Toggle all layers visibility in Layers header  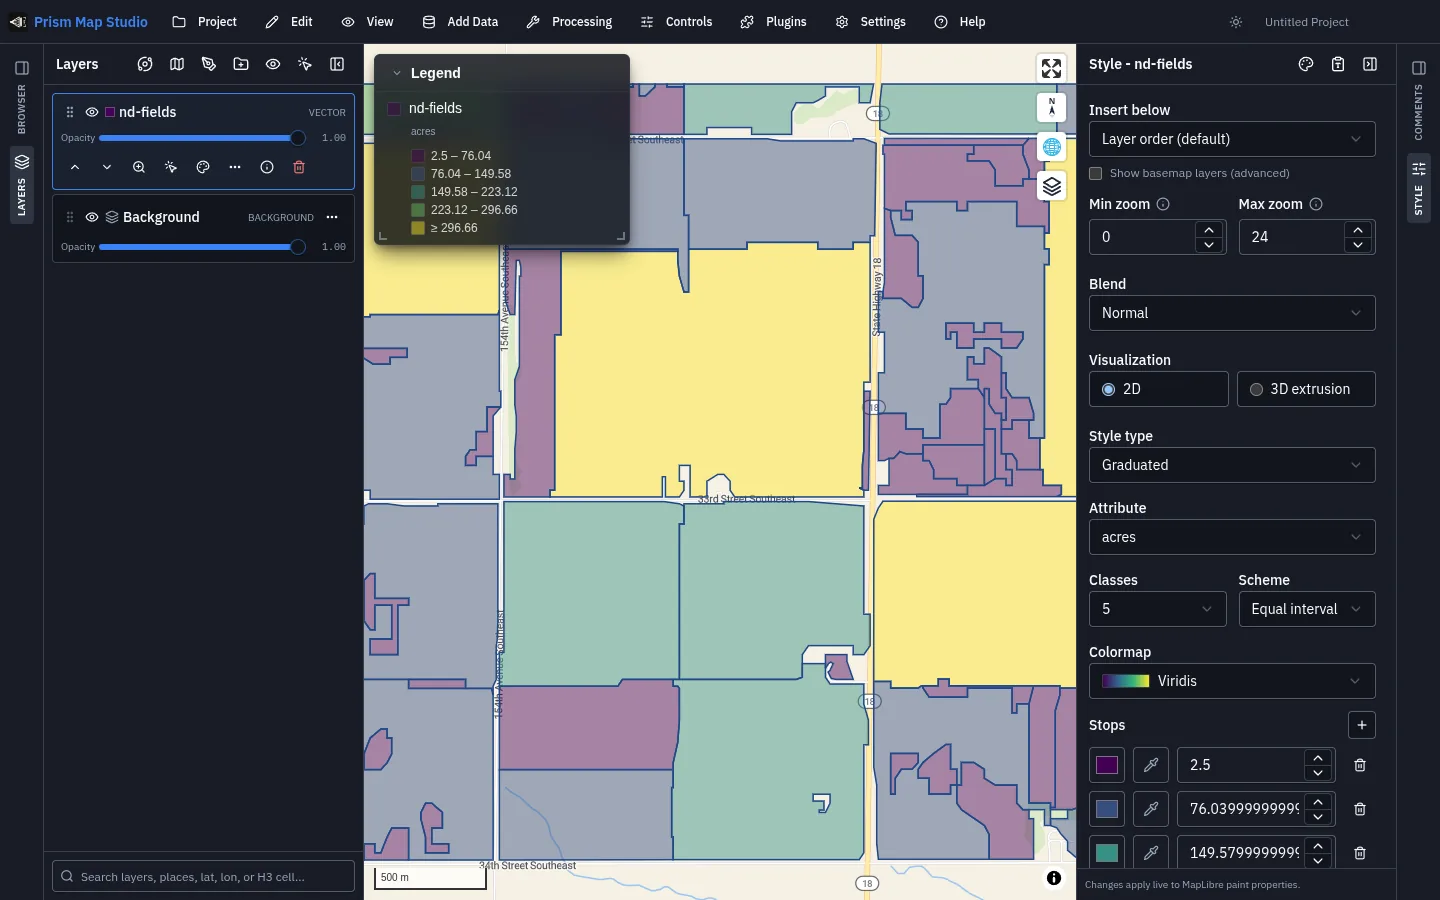[273, 64]
